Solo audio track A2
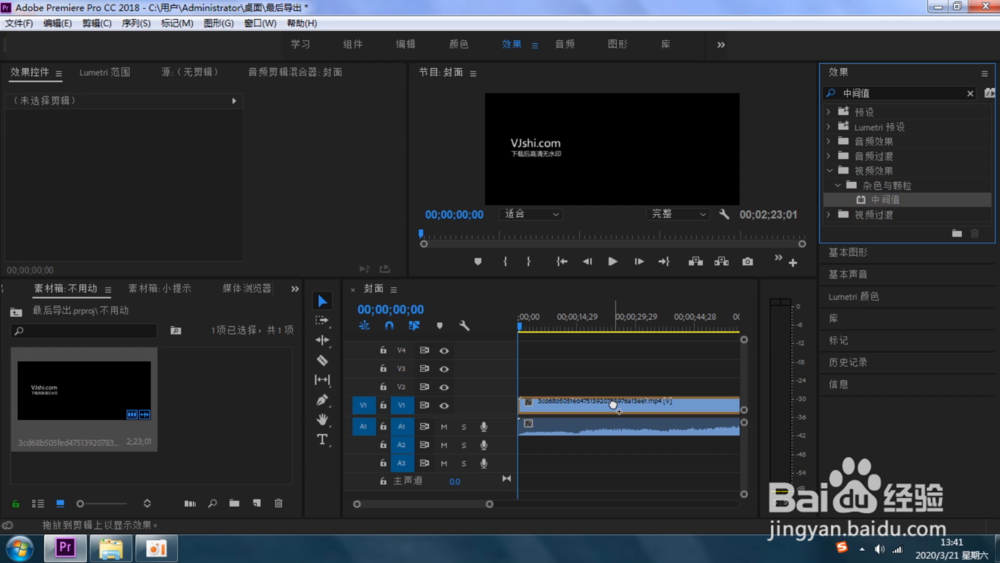 point(464,445)
